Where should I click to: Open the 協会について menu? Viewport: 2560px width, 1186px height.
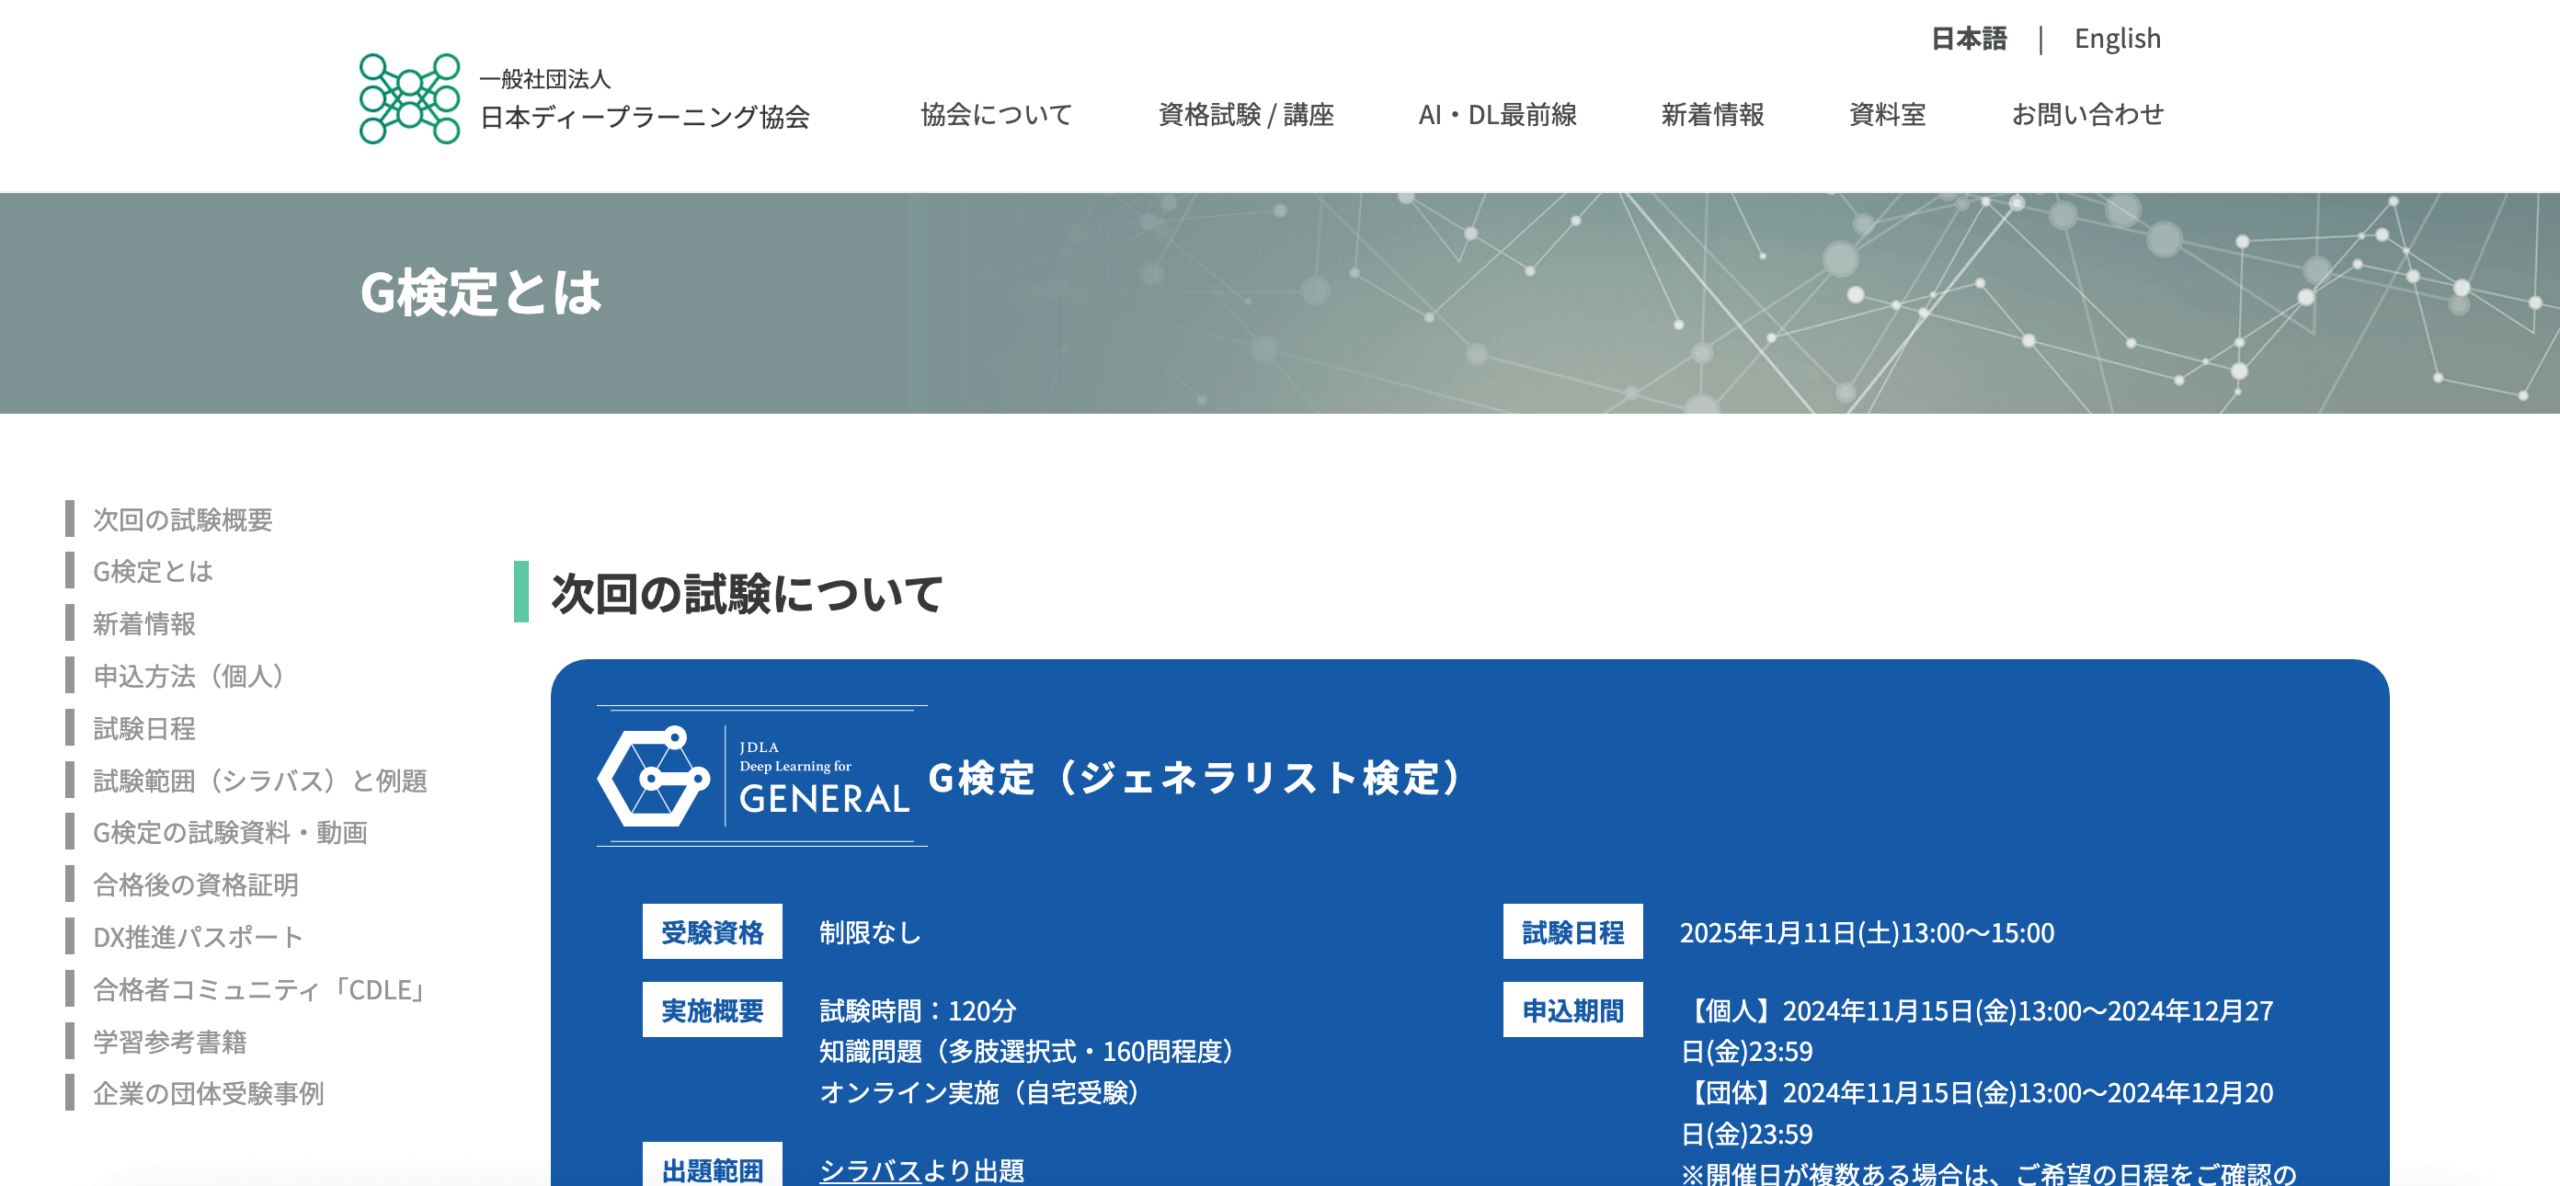[x=996, y=115]
